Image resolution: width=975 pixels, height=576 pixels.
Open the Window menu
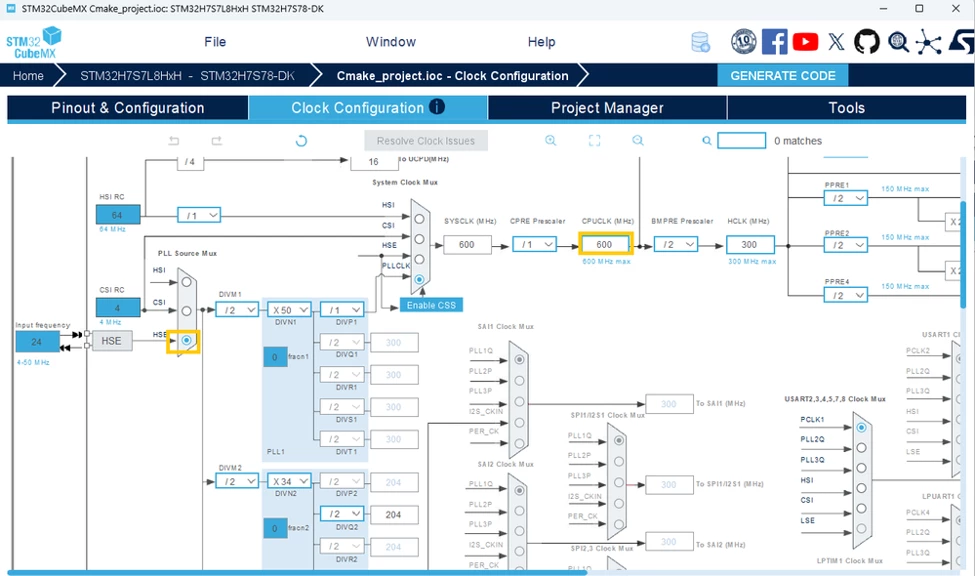coord(390,42)
